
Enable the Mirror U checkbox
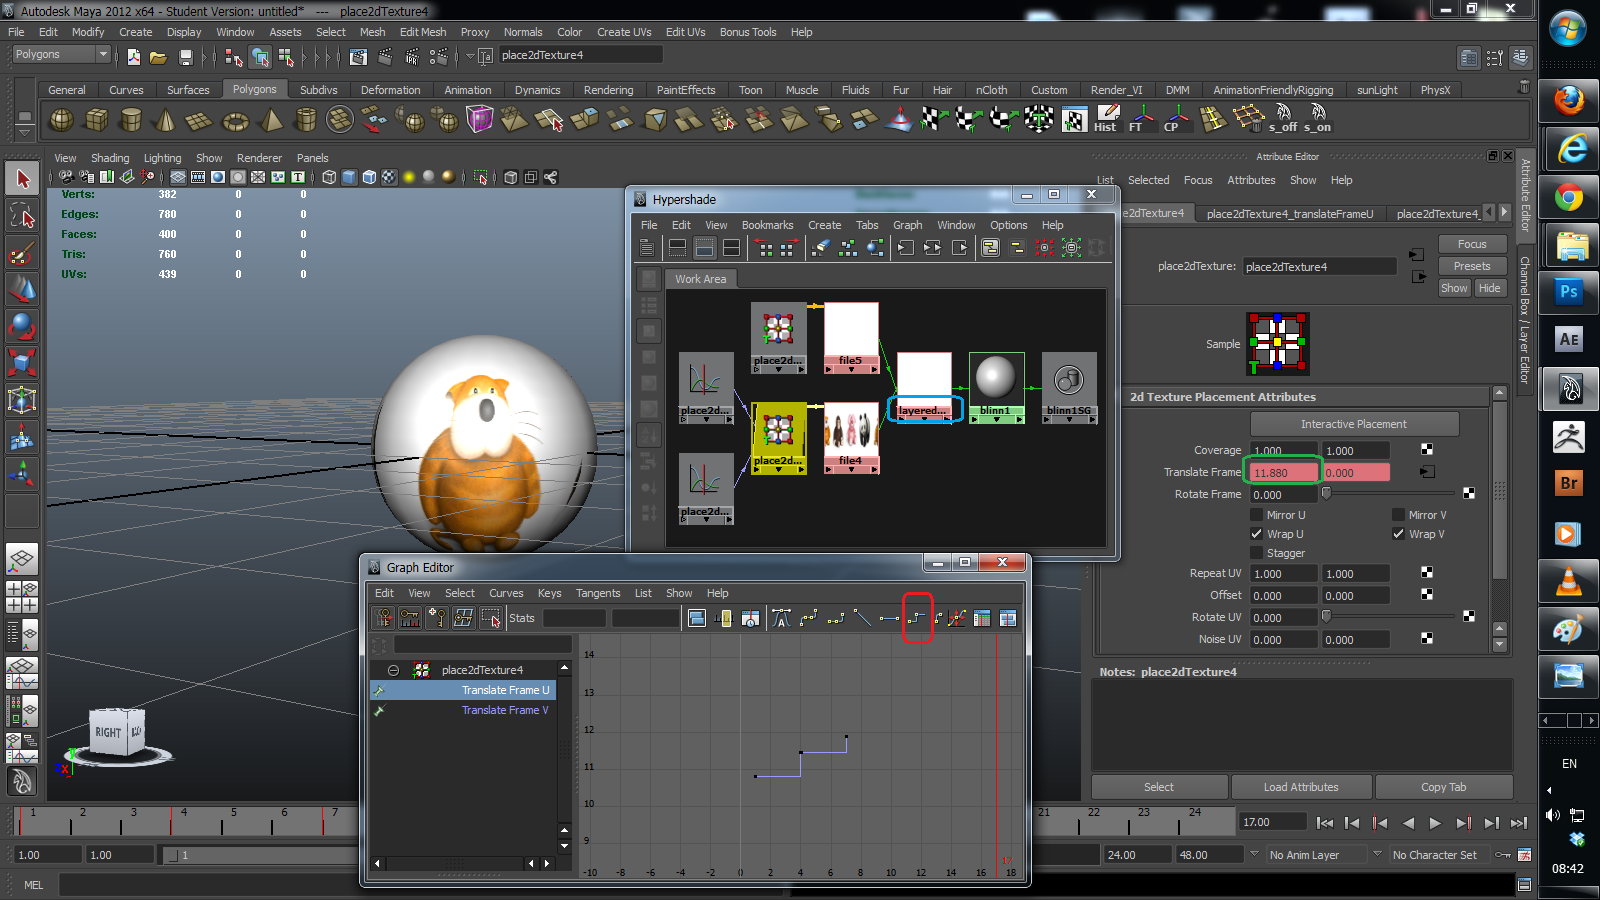click(1257, 515)
